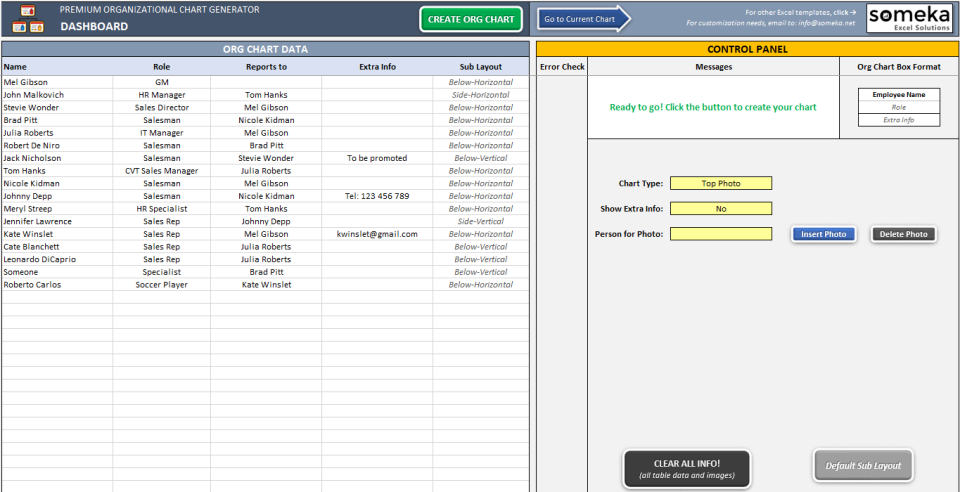
Task: Go to Current Chart arrow button
Action: pos(584,19)
